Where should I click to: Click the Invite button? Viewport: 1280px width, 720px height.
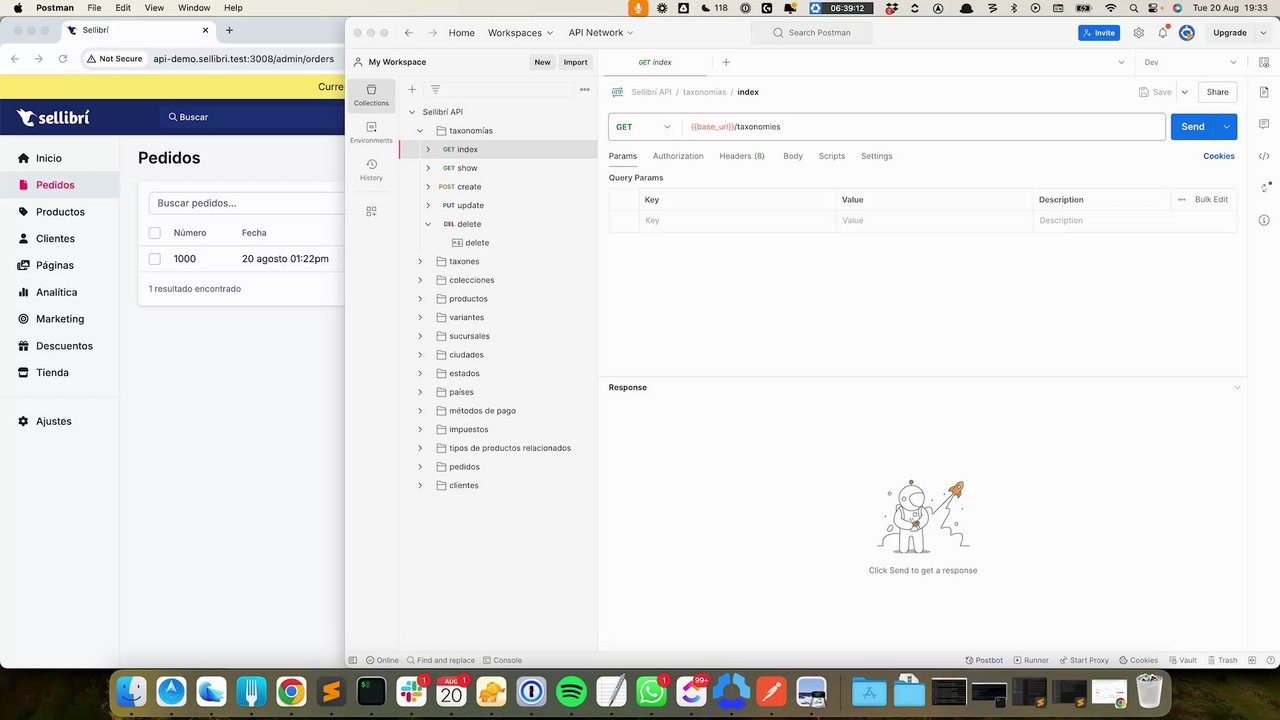pos(1099,32)
